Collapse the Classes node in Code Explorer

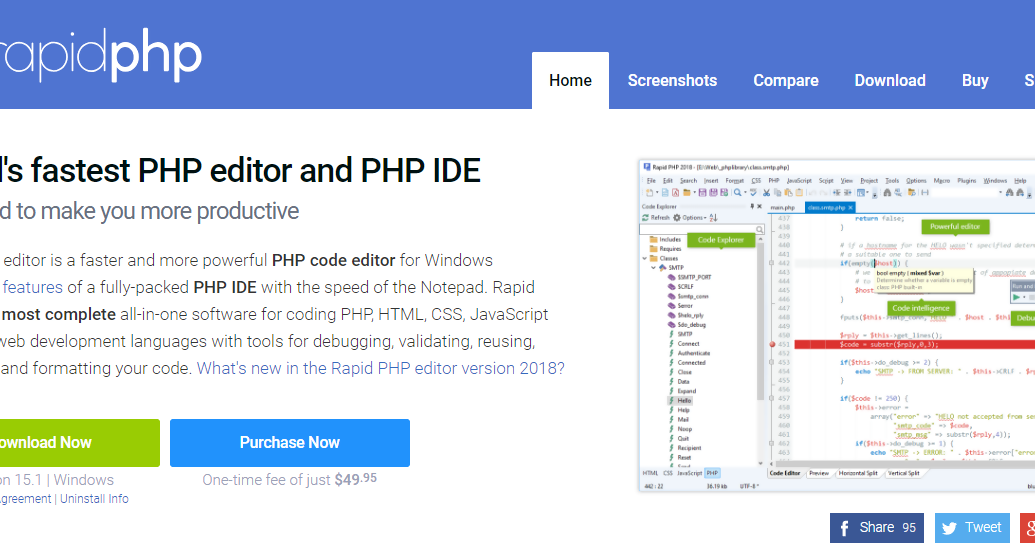[645, 259]
